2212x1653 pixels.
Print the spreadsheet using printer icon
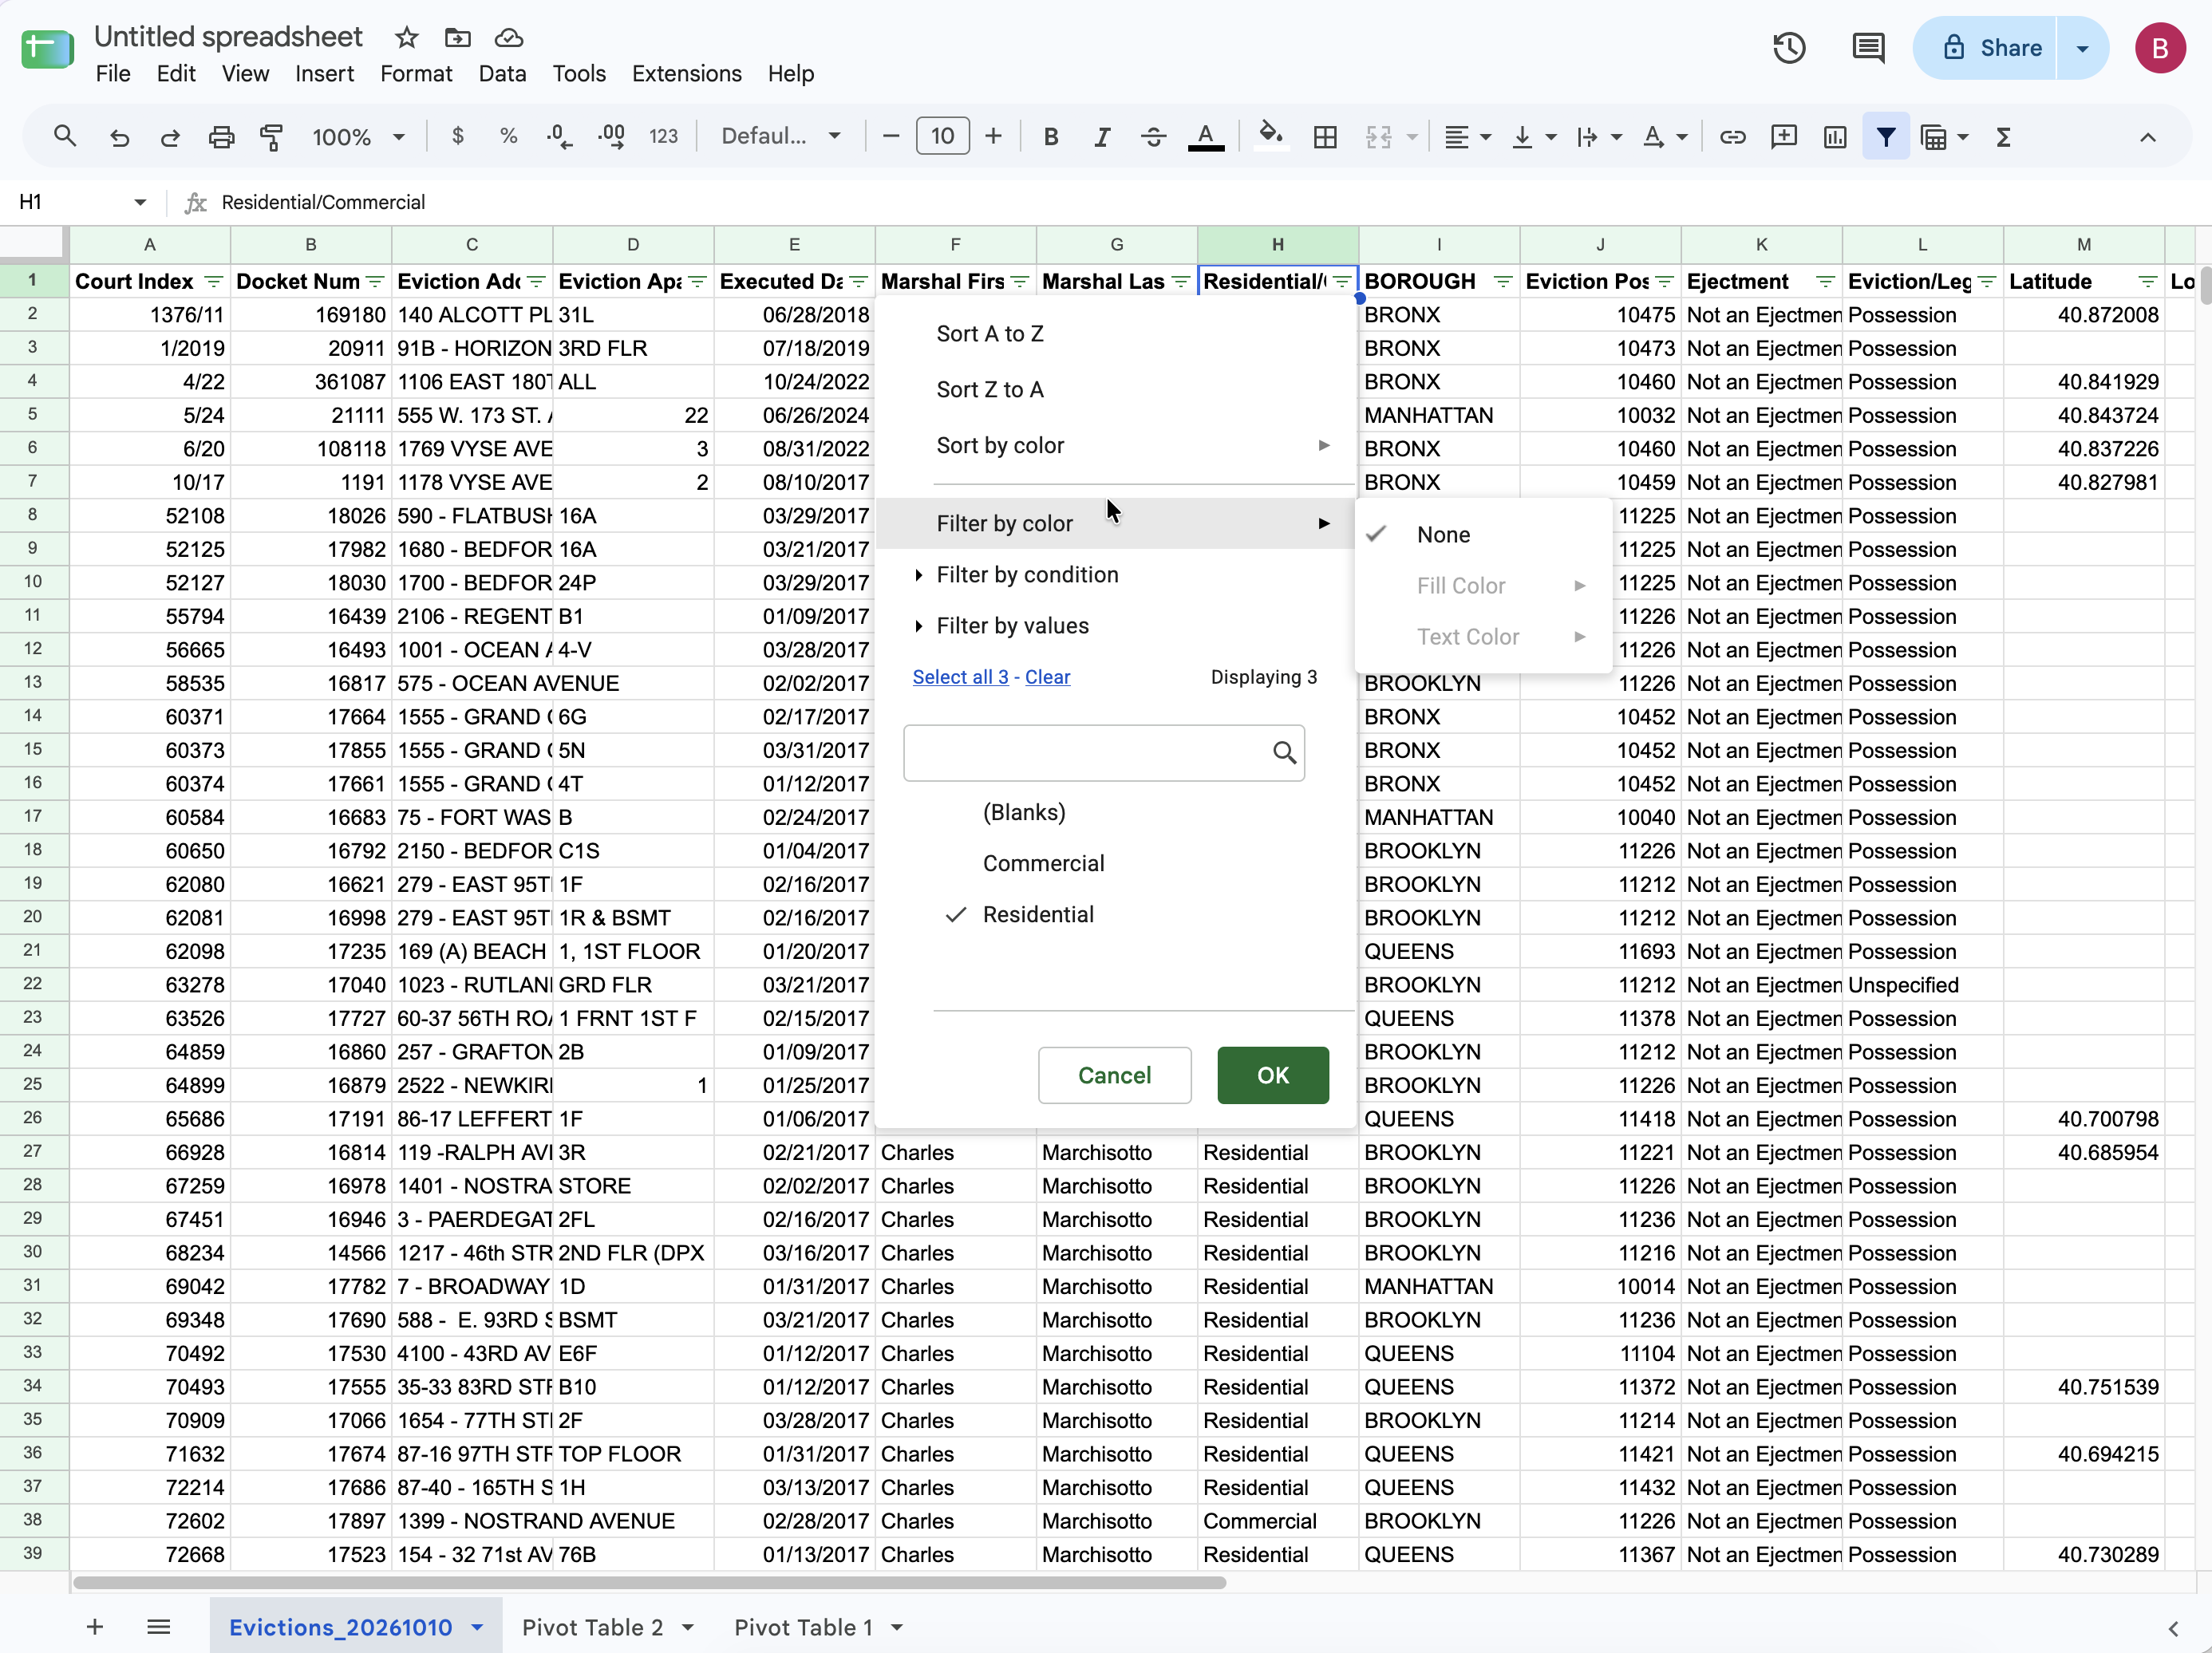221,137
